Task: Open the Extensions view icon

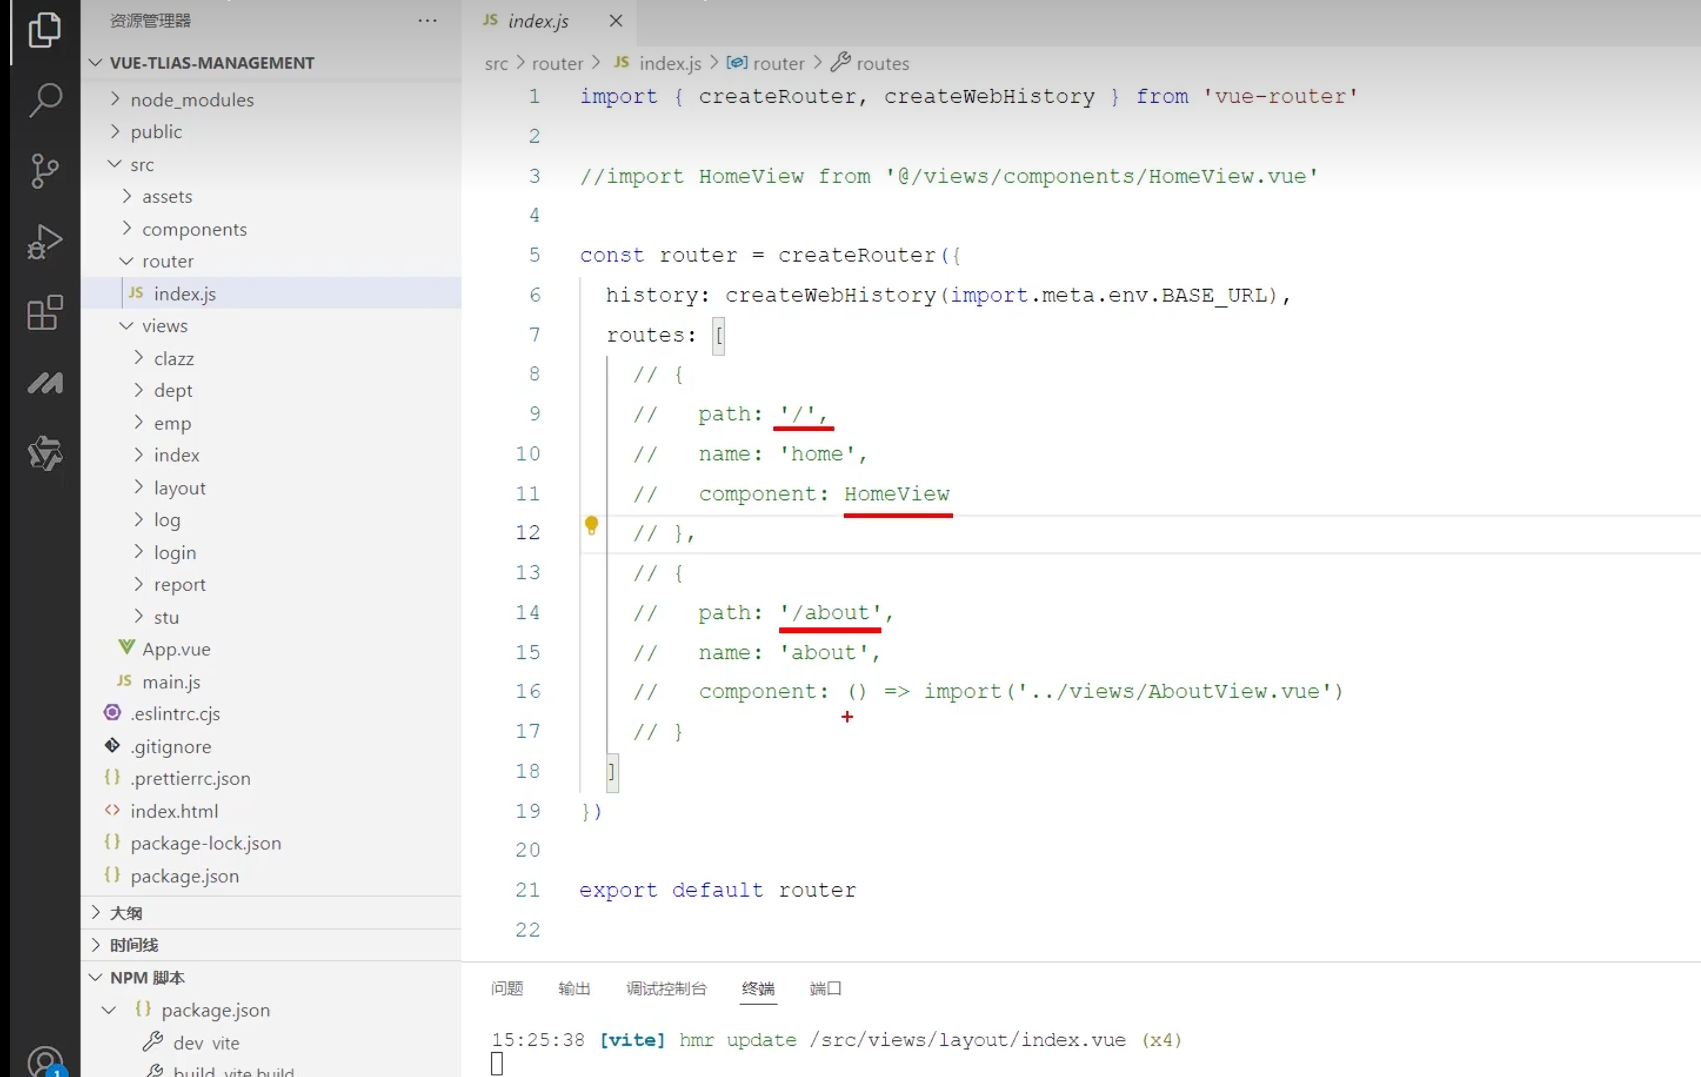Action: click(x=44, y=313)
